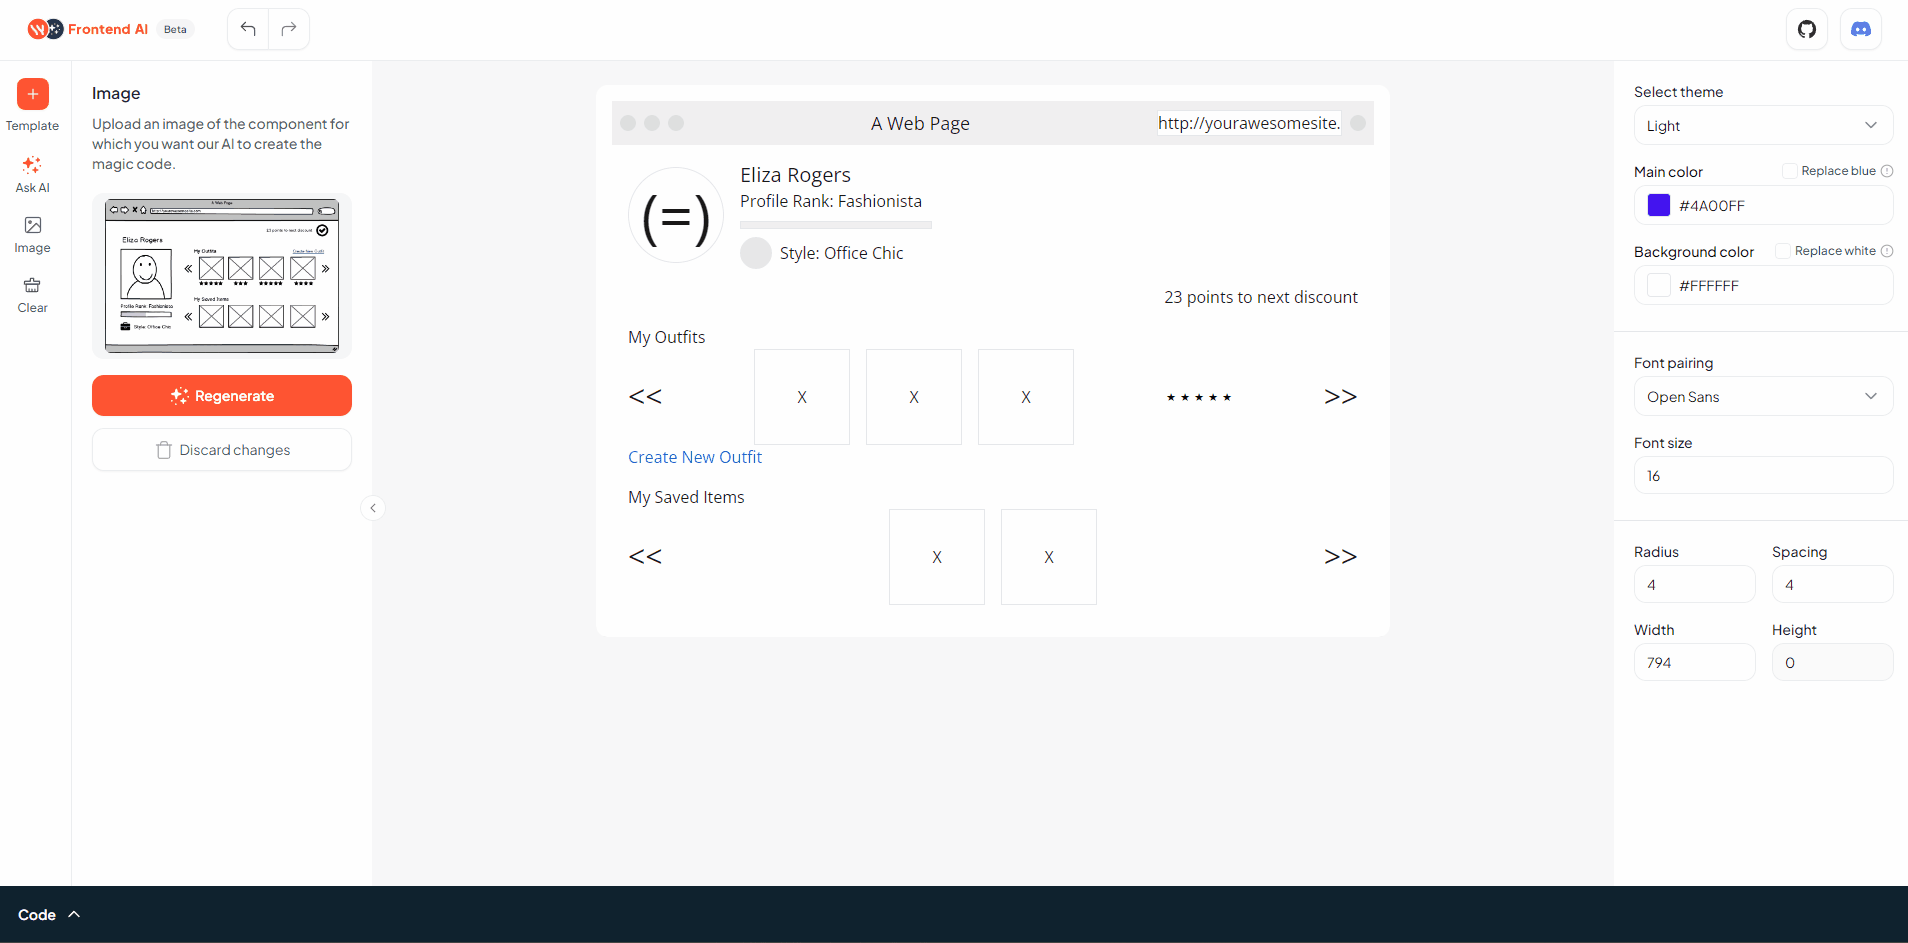Click the Main color purple swatch
The image size is (1908, 943).
click(x=1659, y=205)
